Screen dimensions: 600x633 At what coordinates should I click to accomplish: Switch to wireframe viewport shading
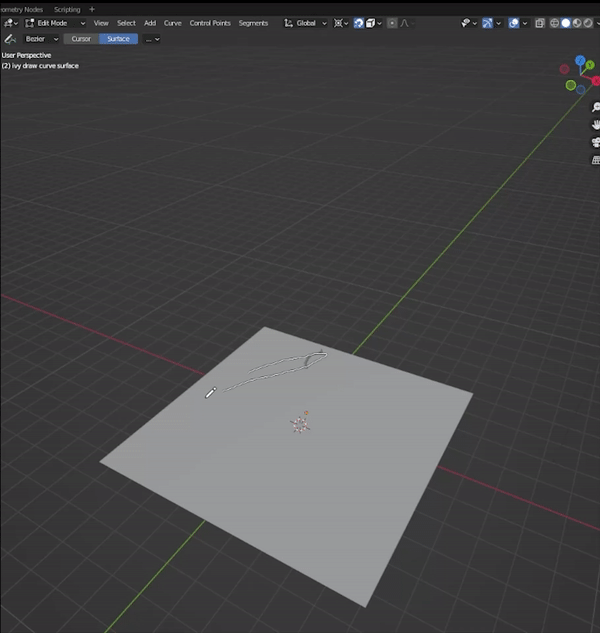click(555, 23)
